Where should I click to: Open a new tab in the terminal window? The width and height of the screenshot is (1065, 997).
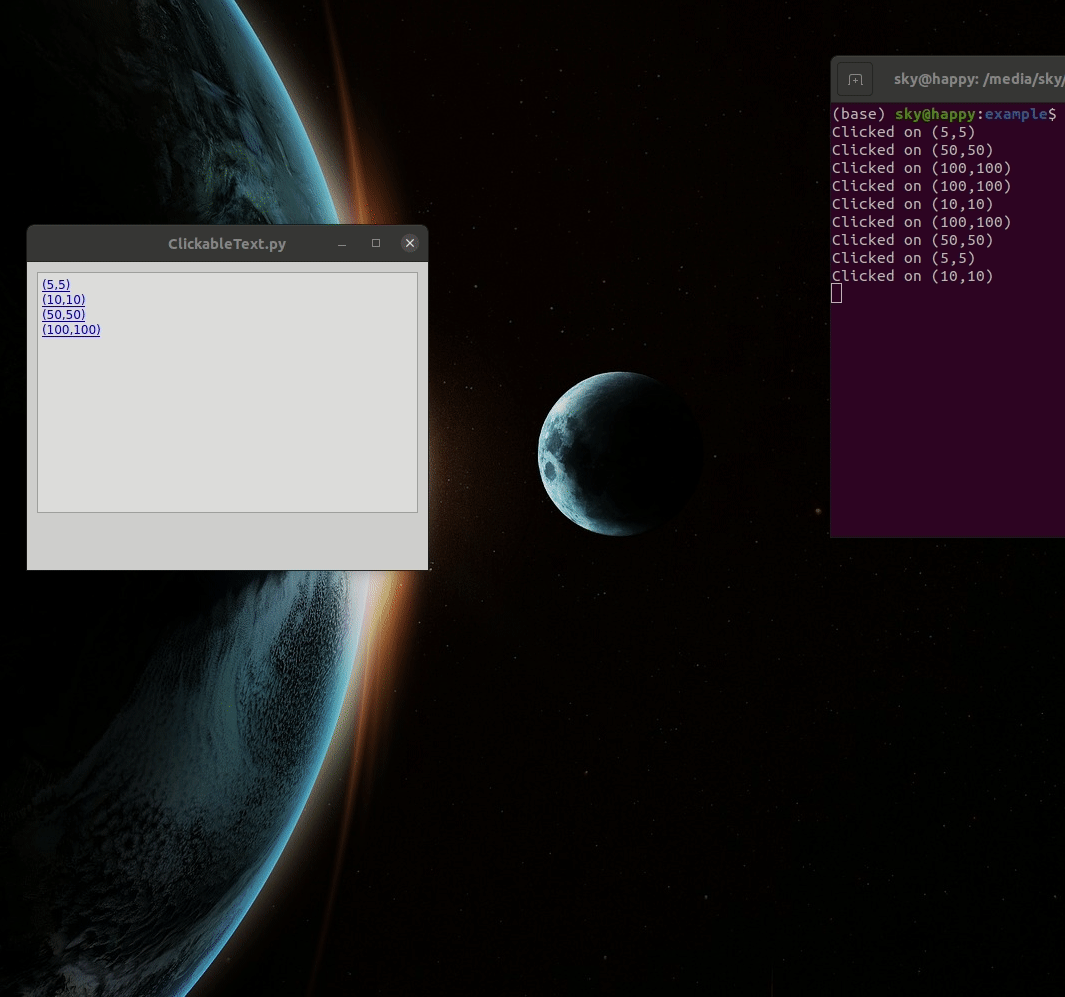pyautogui.click(x=855, y=79)
